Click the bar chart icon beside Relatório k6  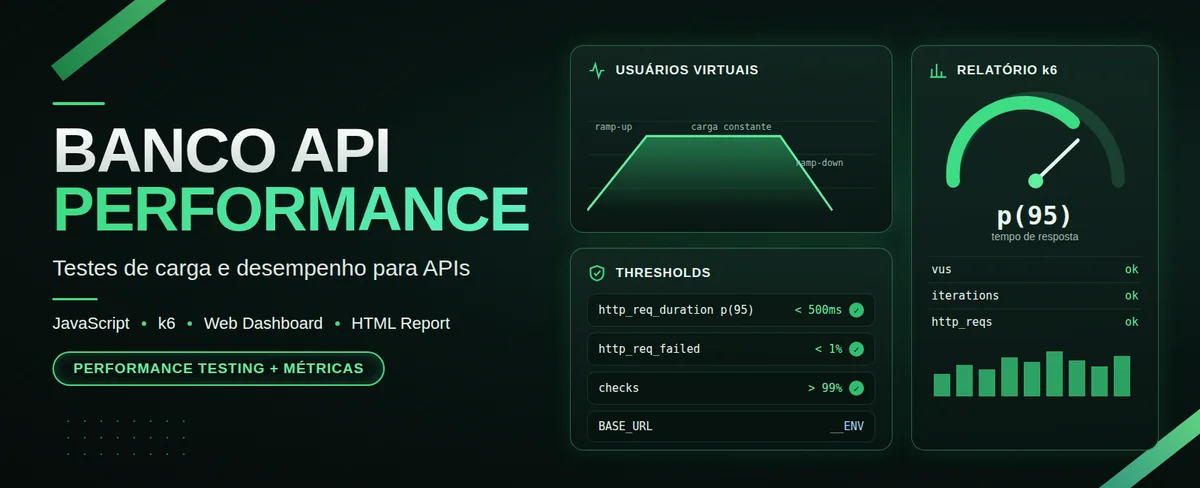(x=938, y=71)
